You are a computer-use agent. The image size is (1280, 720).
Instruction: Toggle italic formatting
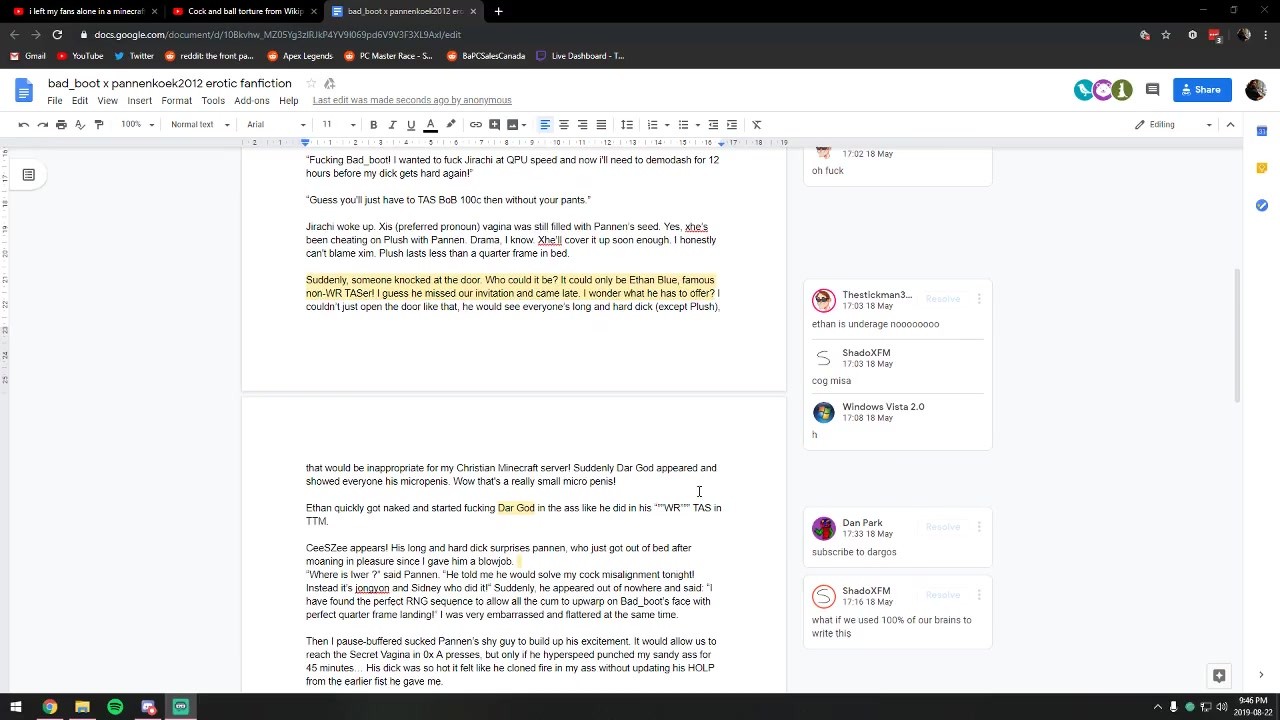[x=392, y=125]
